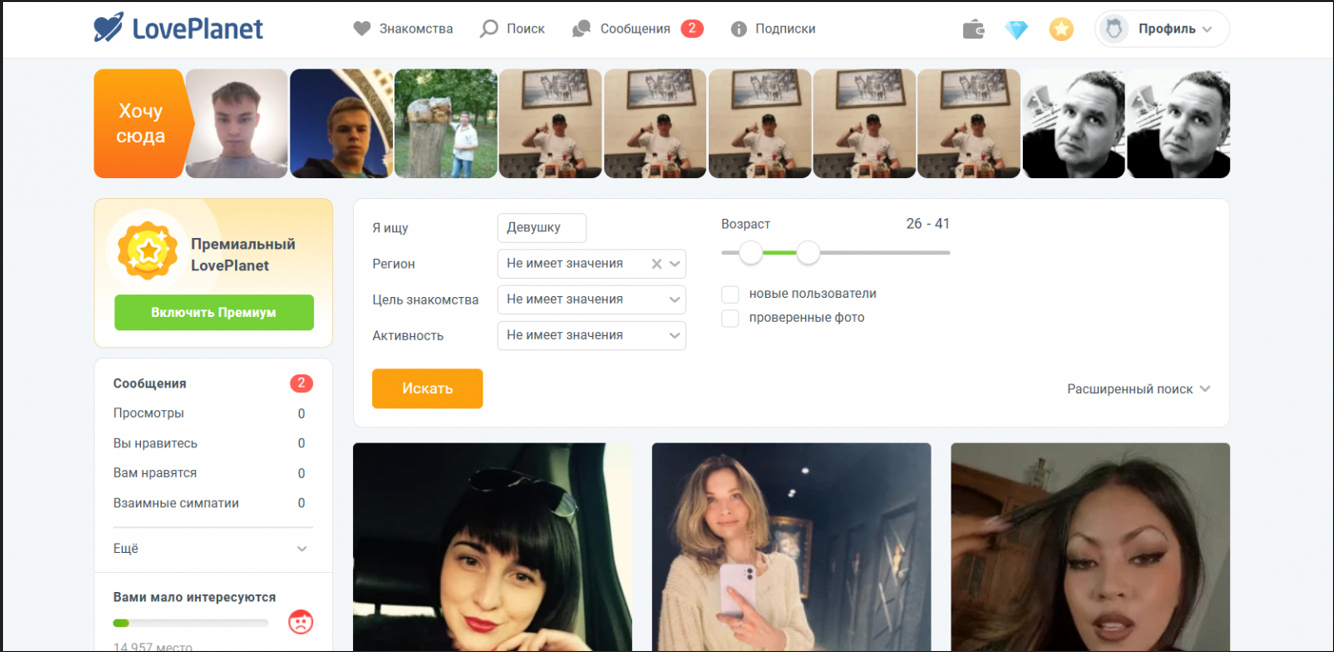The width and height of the screenshot is (1334, 652).
Task: Open the Цель знакомства dropdown
Action: tap(592, 299)
